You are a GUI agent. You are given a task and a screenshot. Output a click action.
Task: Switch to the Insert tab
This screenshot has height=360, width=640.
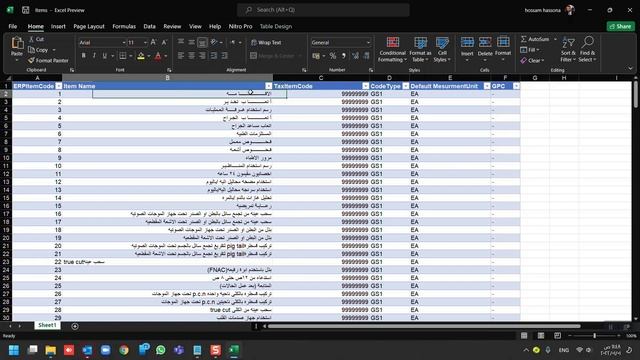[58, 27]
